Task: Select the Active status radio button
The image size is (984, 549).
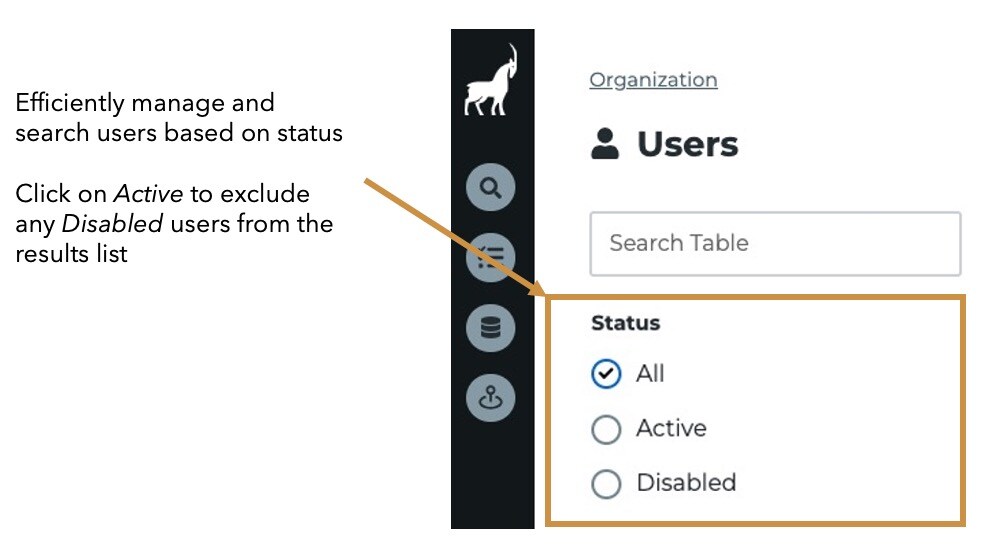Action: tap(606, 429)
